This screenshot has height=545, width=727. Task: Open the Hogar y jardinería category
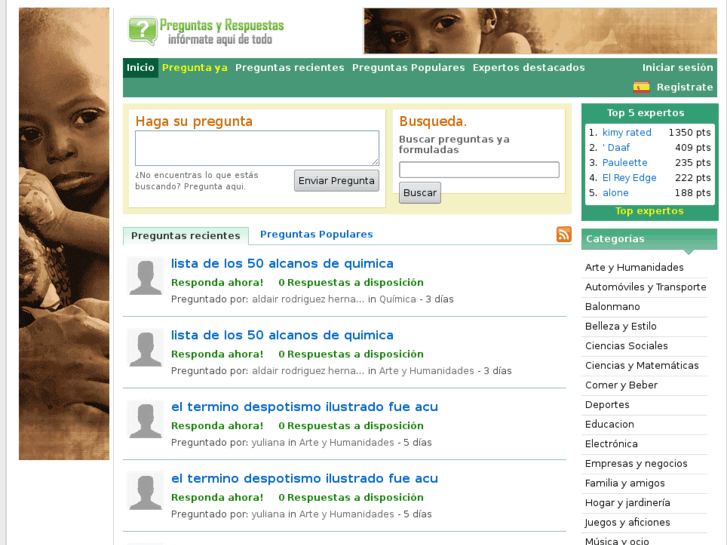(x=628, y=503)
